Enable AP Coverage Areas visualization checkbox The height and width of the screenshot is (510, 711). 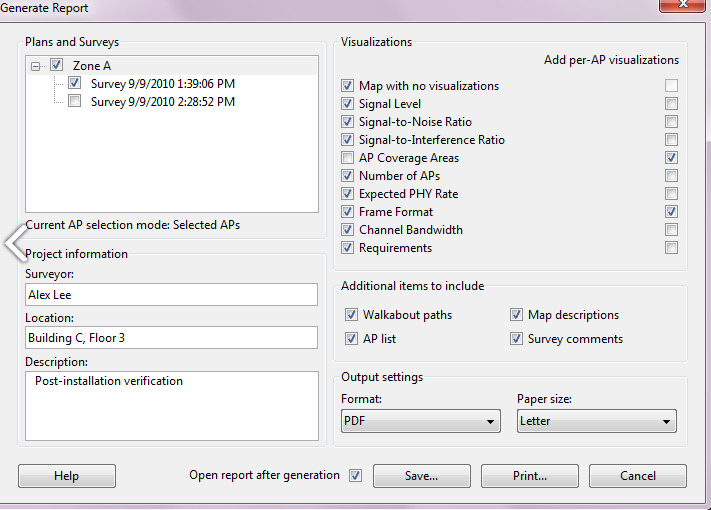[347, 157]
